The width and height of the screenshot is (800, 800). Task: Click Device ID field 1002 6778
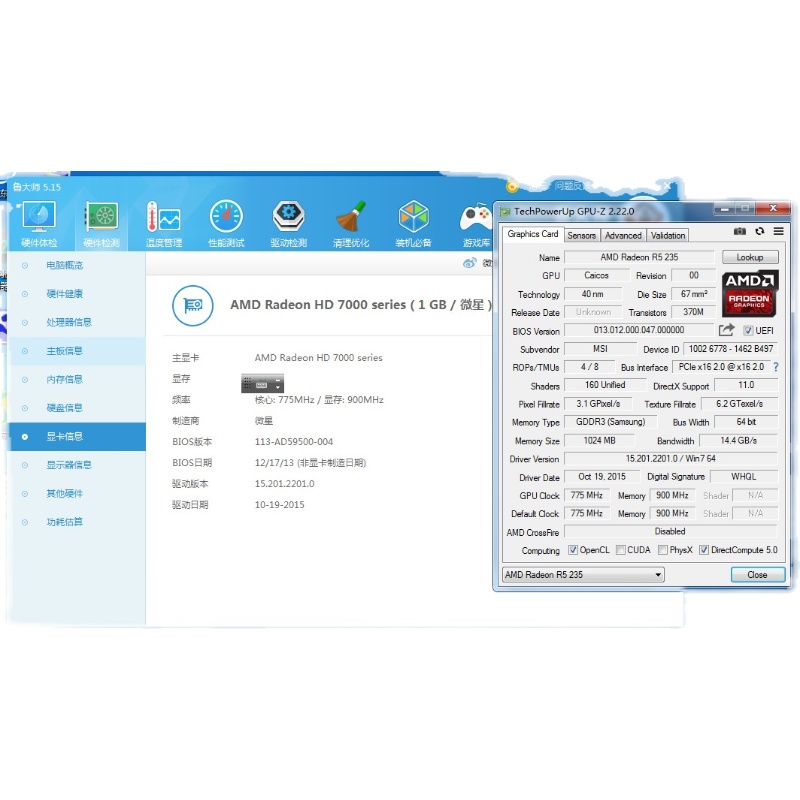pyautogui.click(x=731, y=349)
